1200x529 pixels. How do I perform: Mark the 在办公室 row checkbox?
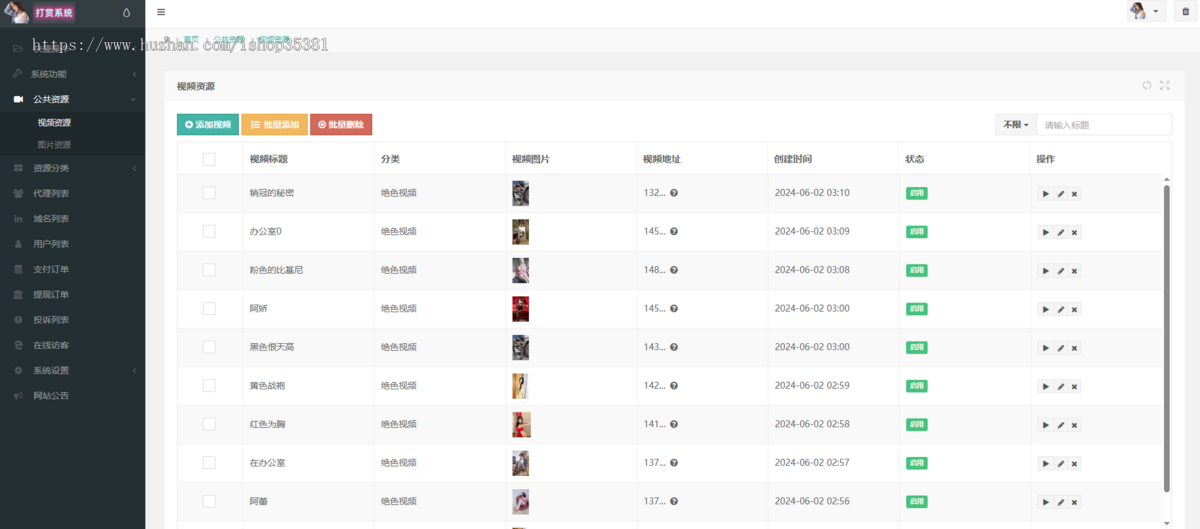pyautogui.click(x=209, y=462)
